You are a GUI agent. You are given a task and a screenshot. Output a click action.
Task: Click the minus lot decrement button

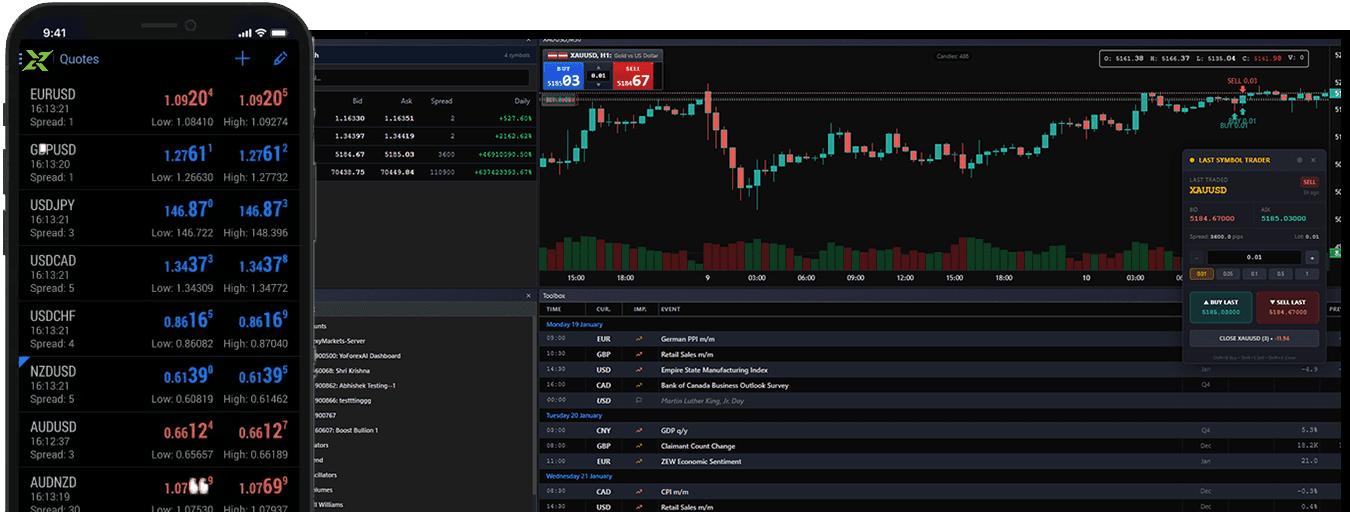click(x=1195, y=257)
